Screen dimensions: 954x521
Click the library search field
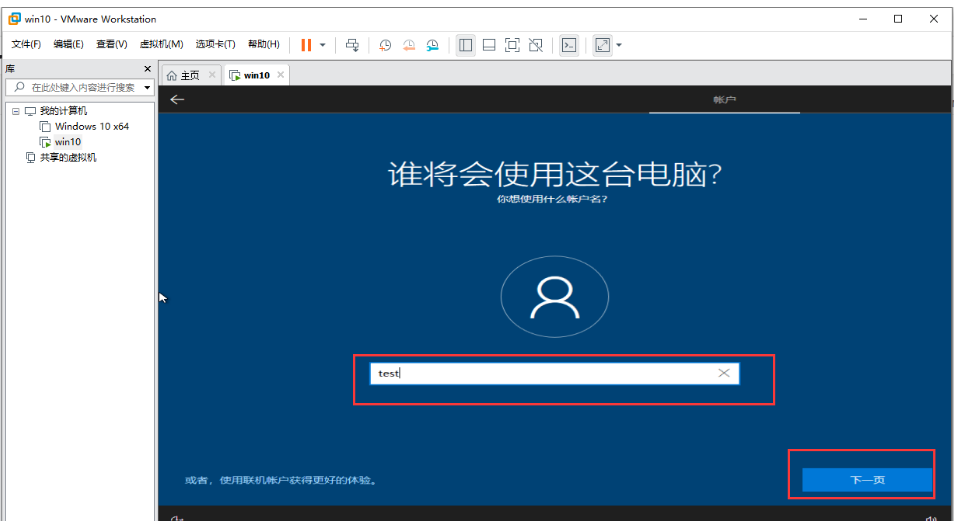pos(78,88)
